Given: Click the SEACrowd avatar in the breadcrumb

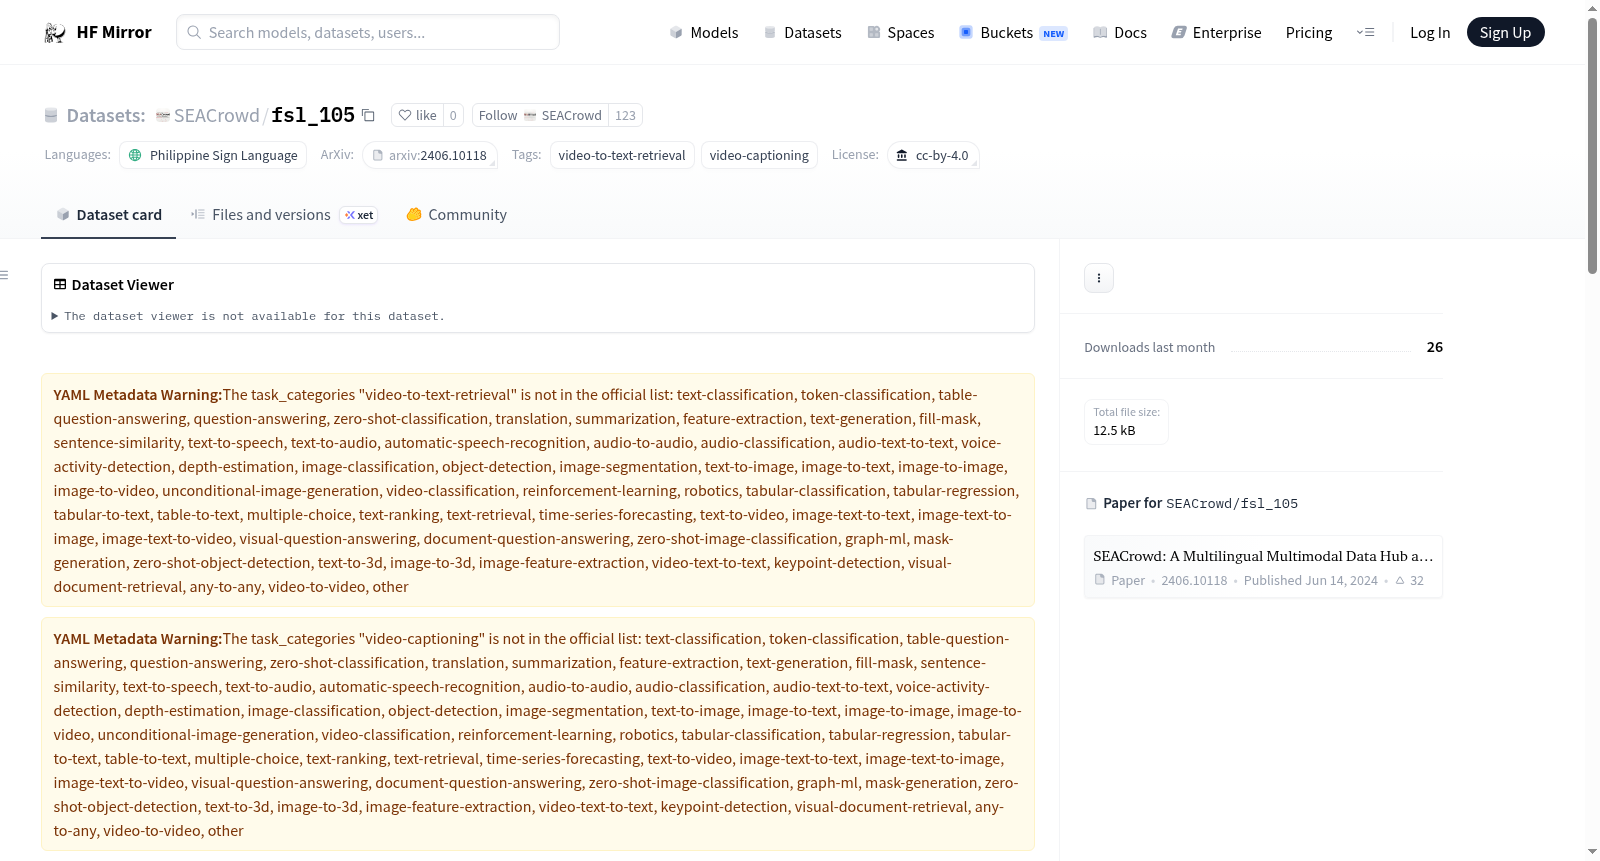Looking at the screenshot, I should 163,116.
